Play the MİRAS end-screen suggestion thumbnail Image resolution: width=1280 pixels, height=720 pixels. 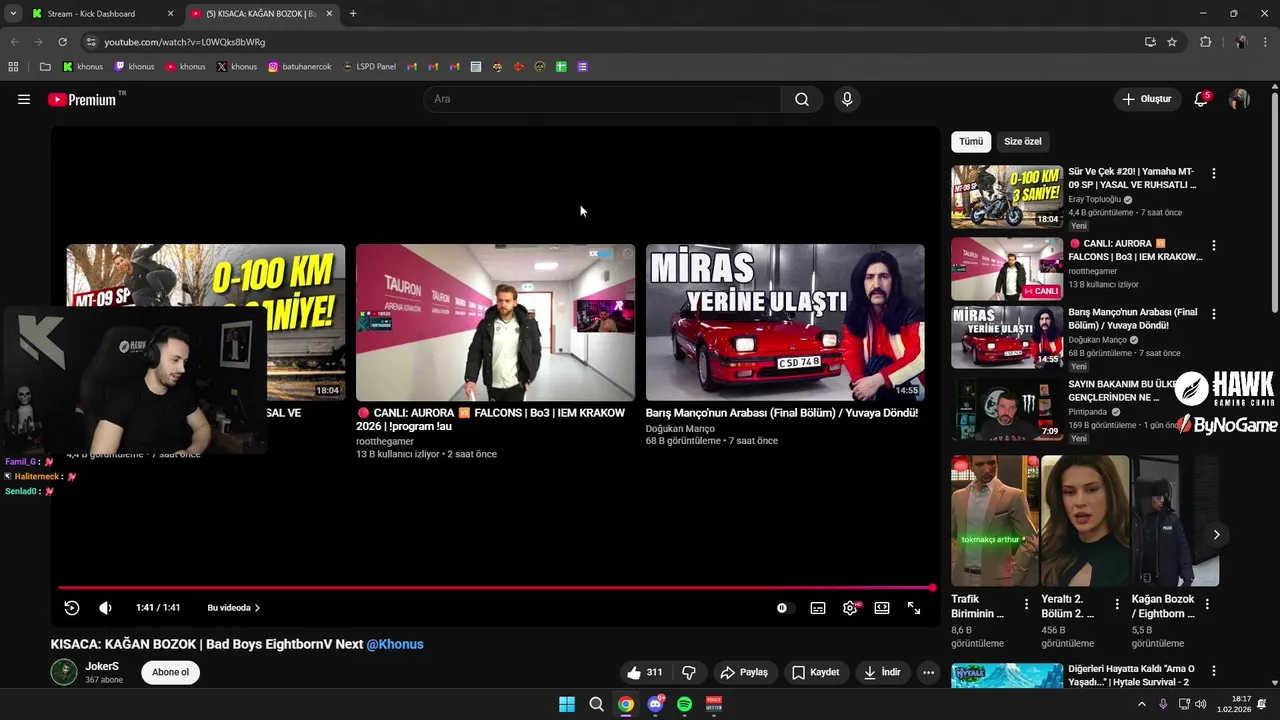785,322
